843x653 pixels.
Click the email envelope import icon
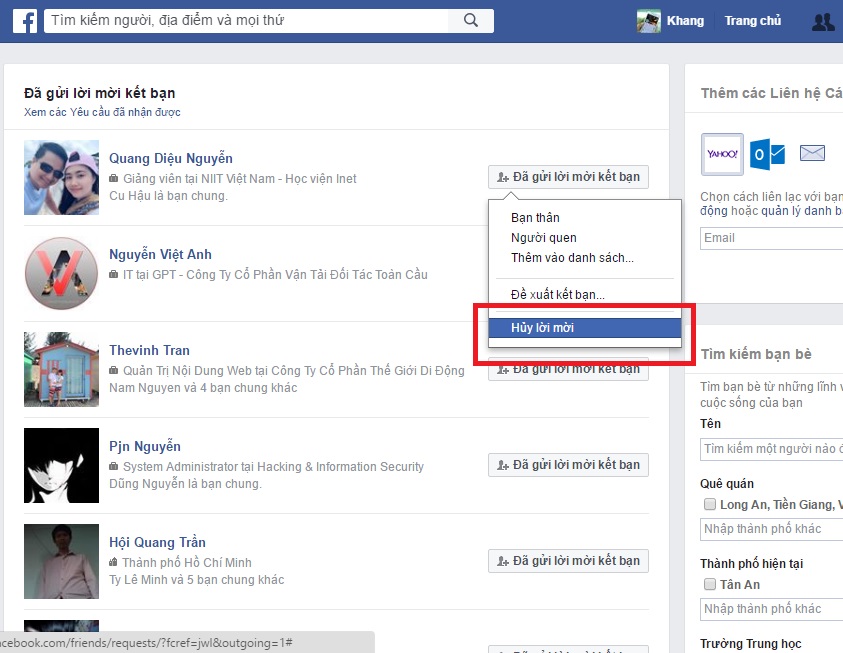(810, 152)
